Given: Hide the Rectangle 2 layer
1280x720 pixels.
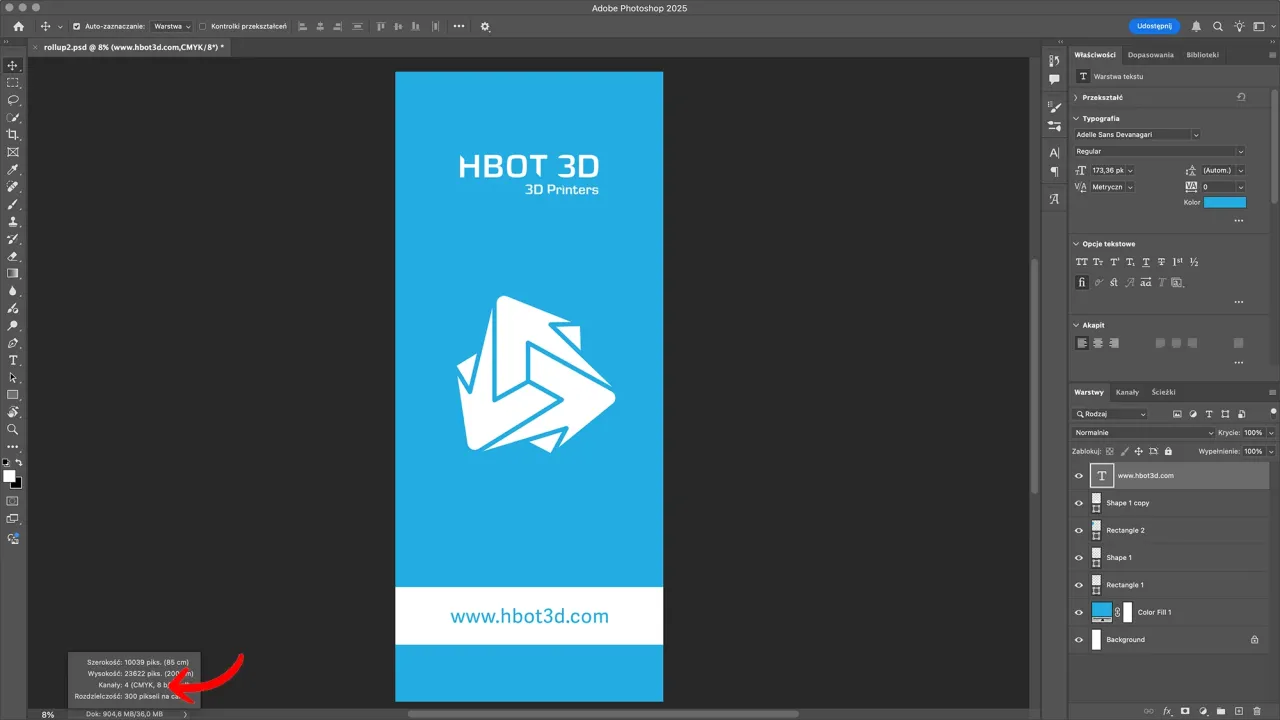Looking at the screenshot, I should [x=1078, y=530].
